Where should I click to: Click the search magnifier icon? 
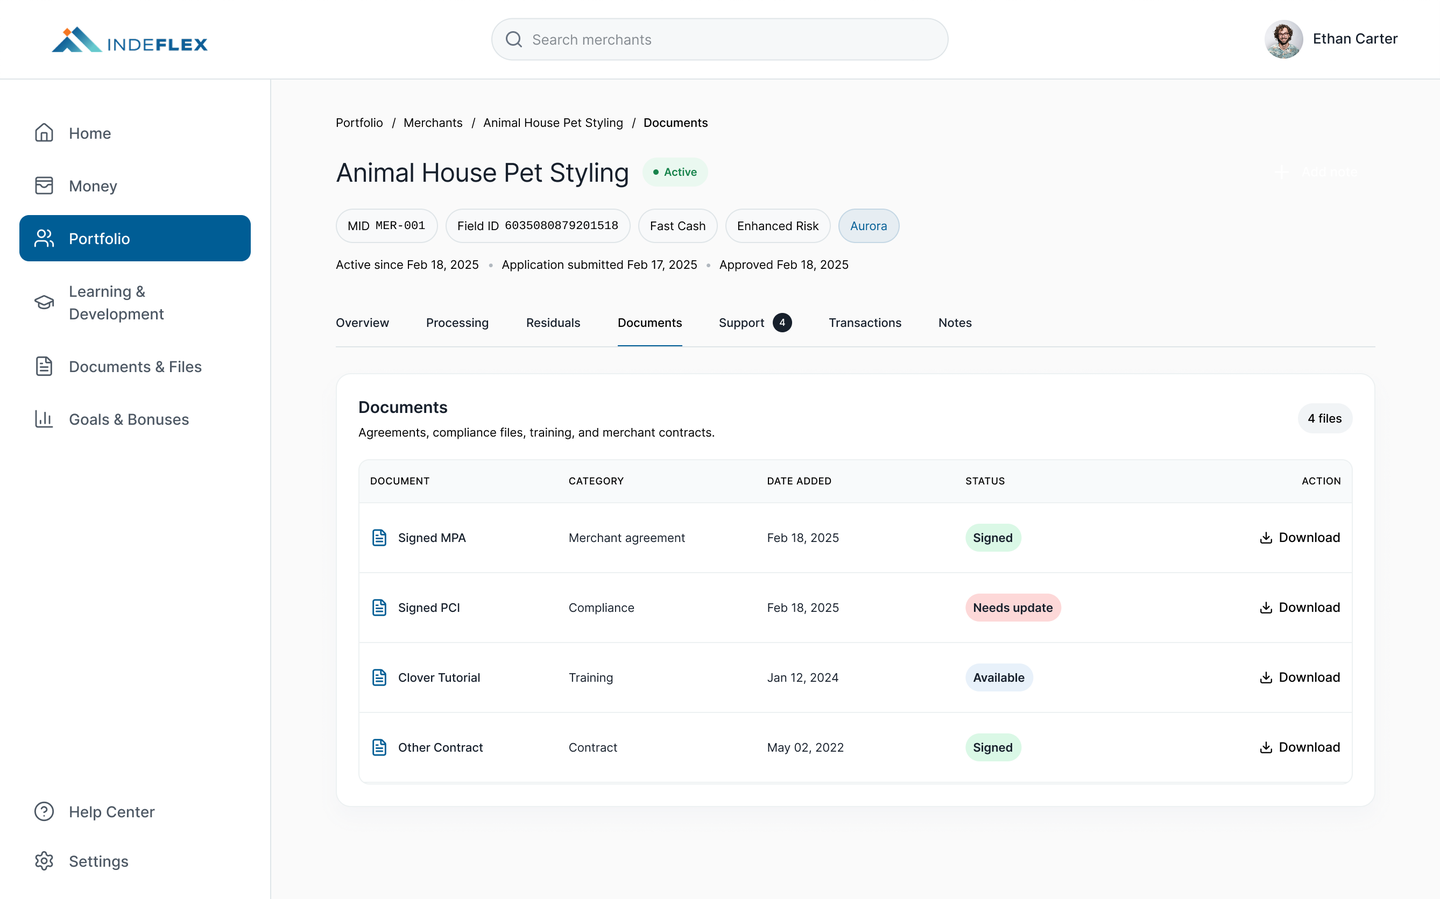point(514,39)
